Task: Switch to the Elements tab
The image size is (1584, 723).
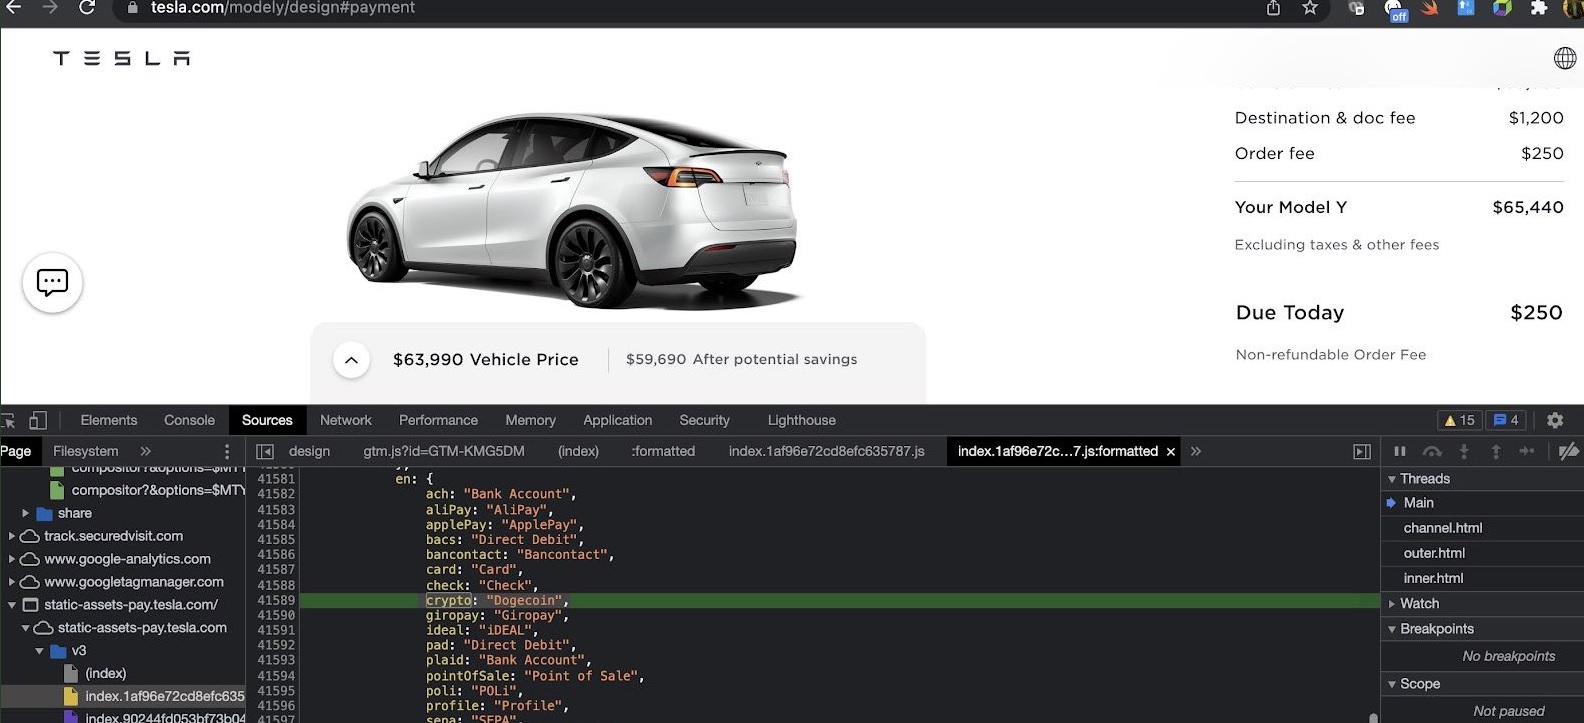Action: pyautogui.click(x=109, y=420)
